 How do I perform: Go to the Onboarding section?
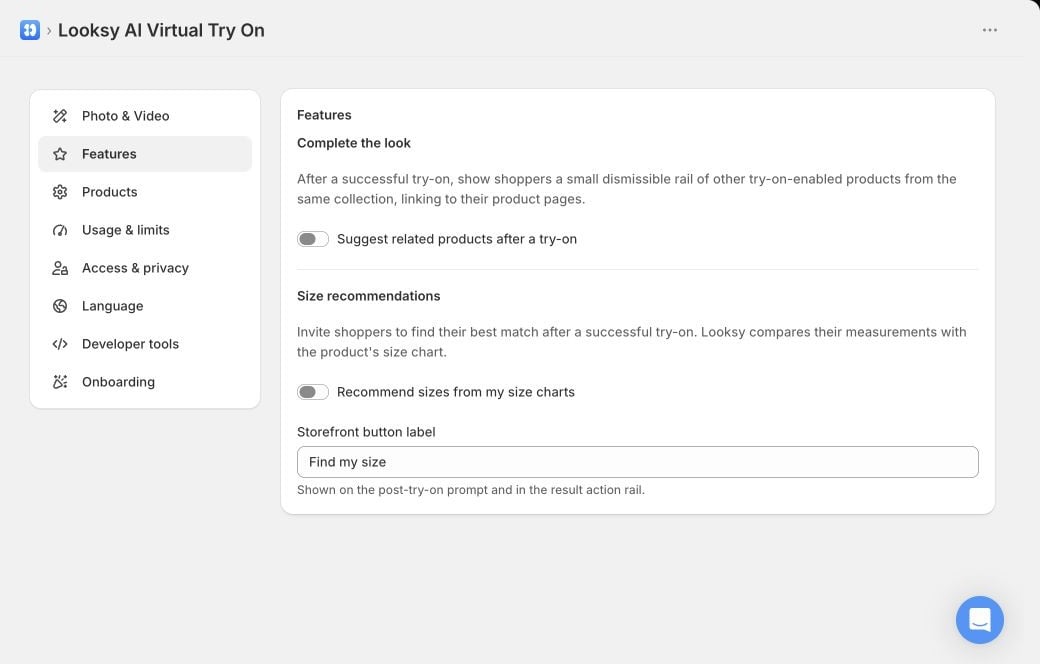(145, 382)
